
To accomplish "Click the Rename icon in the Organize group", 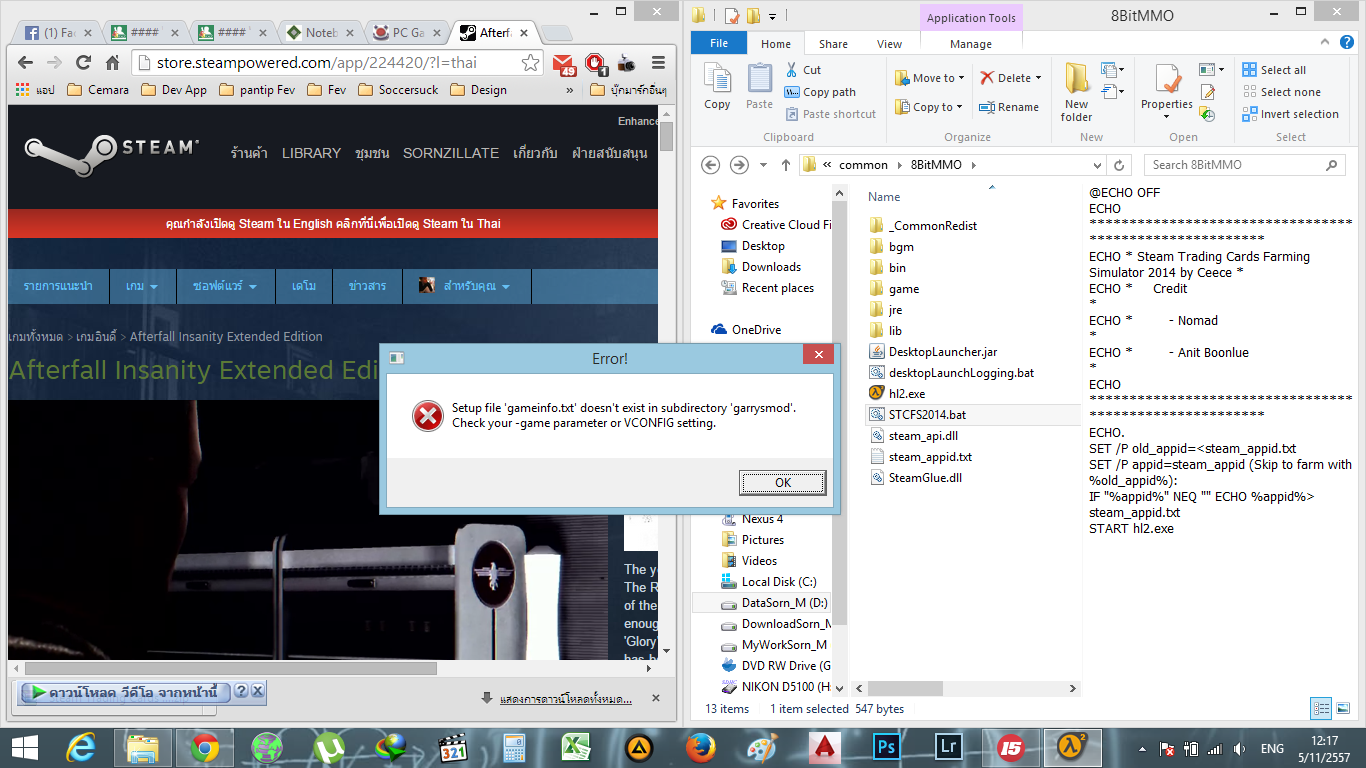I will tap(985, 107).
